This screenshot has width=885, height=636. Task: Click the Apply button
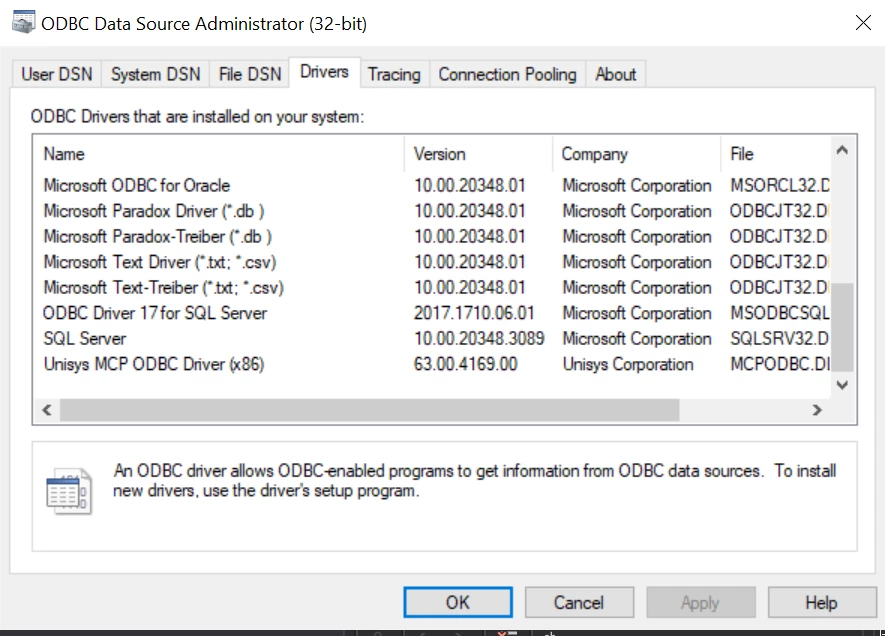click(x=700, y=602)
